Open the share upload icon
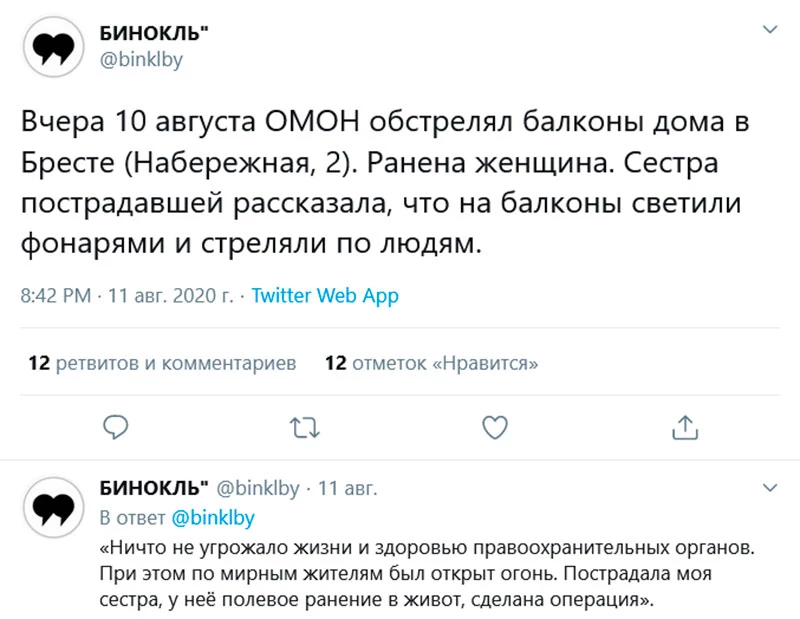 coord(685,428)
